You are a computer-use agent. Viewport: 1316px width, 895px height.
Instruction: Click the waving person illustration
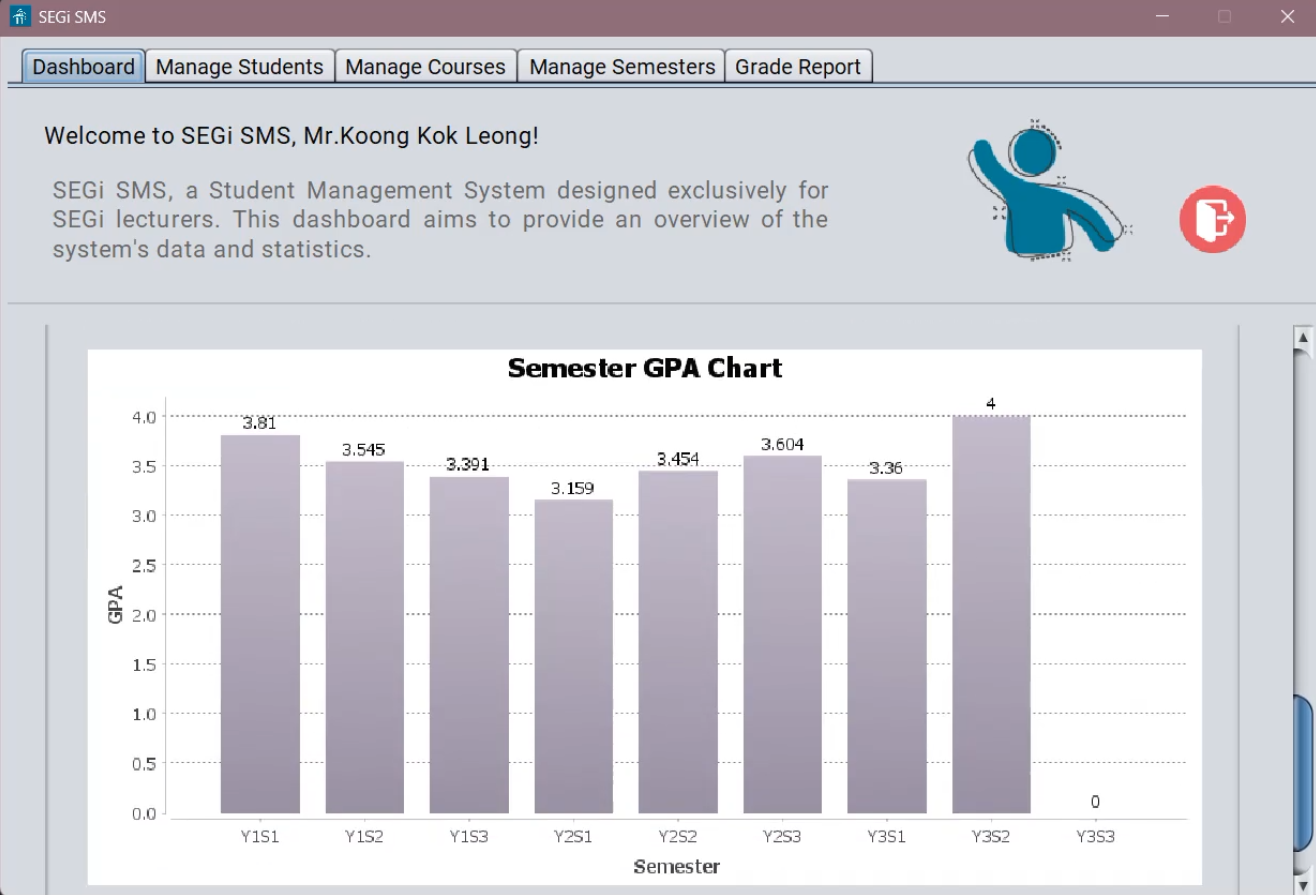point(1040,190)
